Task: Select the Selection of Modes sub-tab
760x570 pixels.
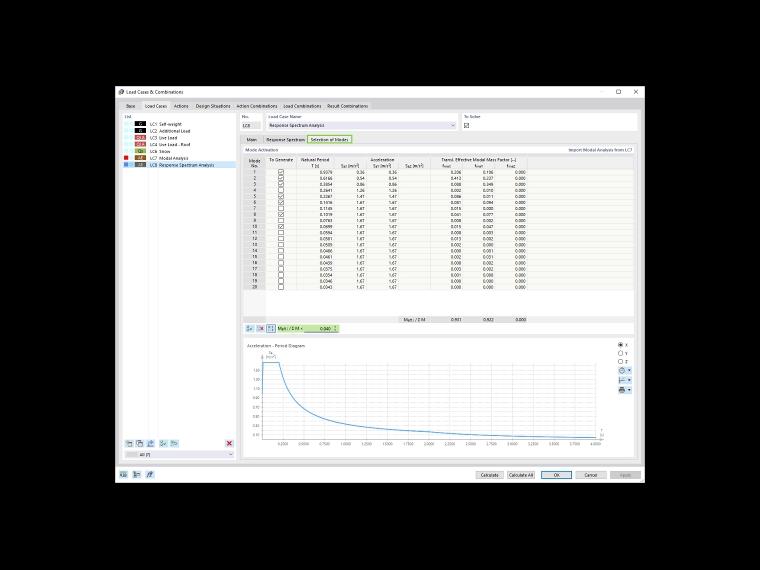Action: pyautogui.click(x=330, y=140)
